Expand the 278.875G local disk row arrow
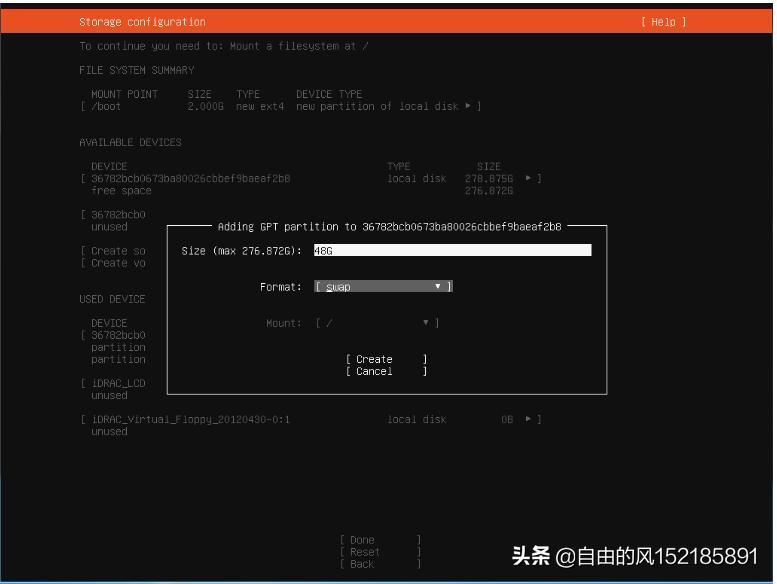This screenshot has height=584, width=777. tap(528, 178)
